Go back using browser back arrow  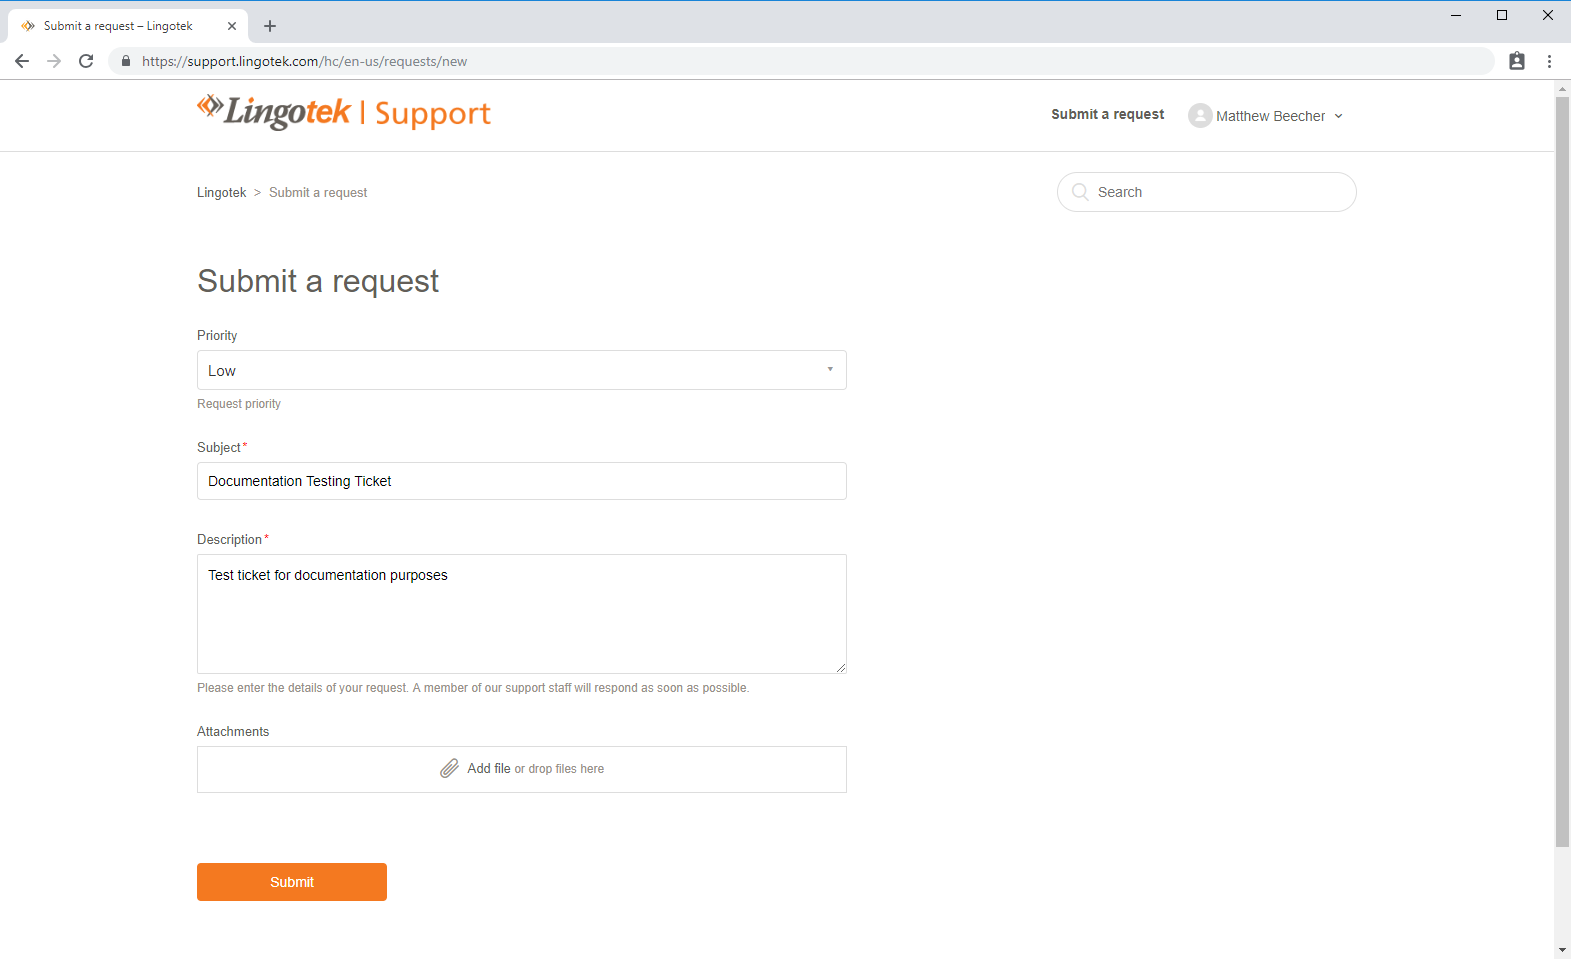pyautogui.click(x=22, y=61)
